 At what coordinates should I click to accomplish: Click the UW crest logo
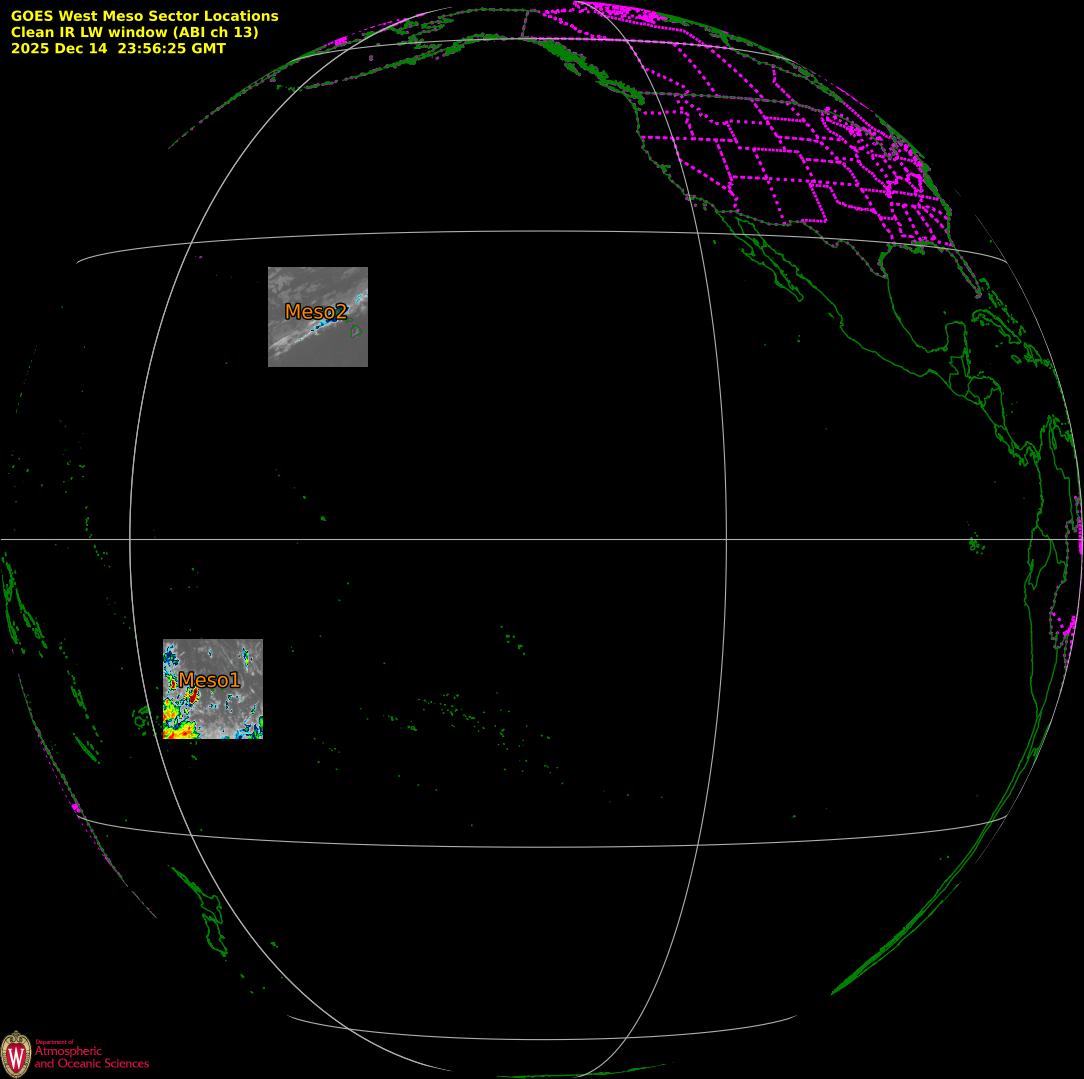click(x=16, y=1054)
